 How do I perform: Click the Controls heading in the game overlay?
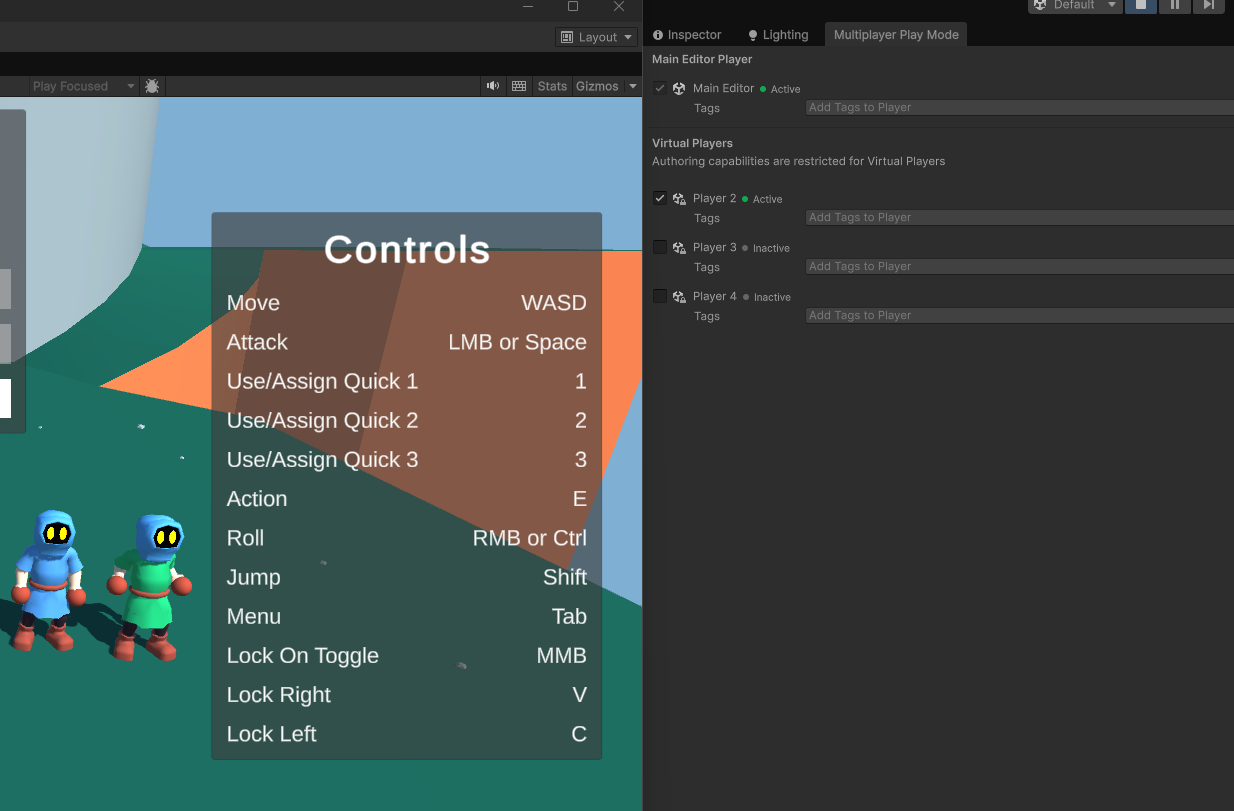click(x=407, y=250)
